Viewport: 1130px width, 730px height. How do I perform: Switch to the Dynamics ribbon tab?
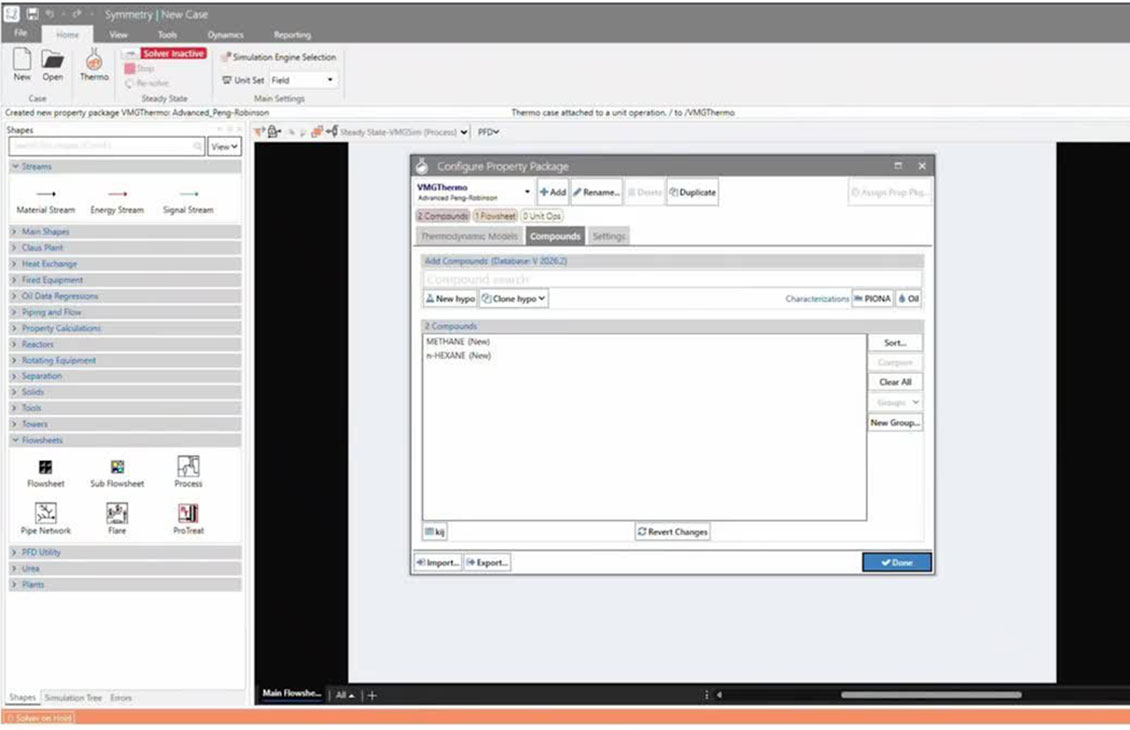point(226,35)
